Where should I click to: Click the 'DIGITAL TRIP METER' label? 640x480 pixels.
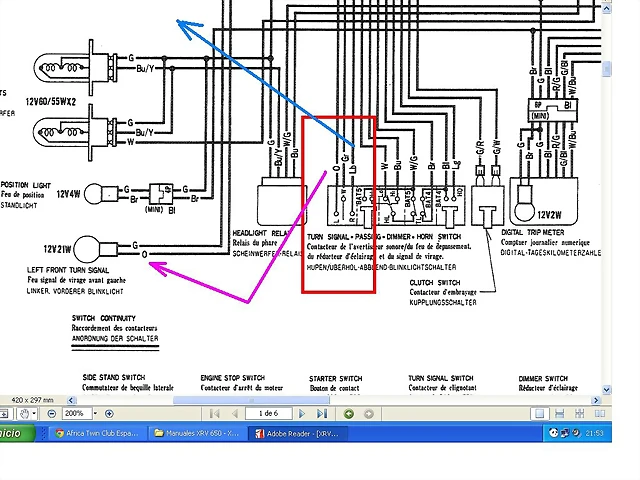[533, 232]
